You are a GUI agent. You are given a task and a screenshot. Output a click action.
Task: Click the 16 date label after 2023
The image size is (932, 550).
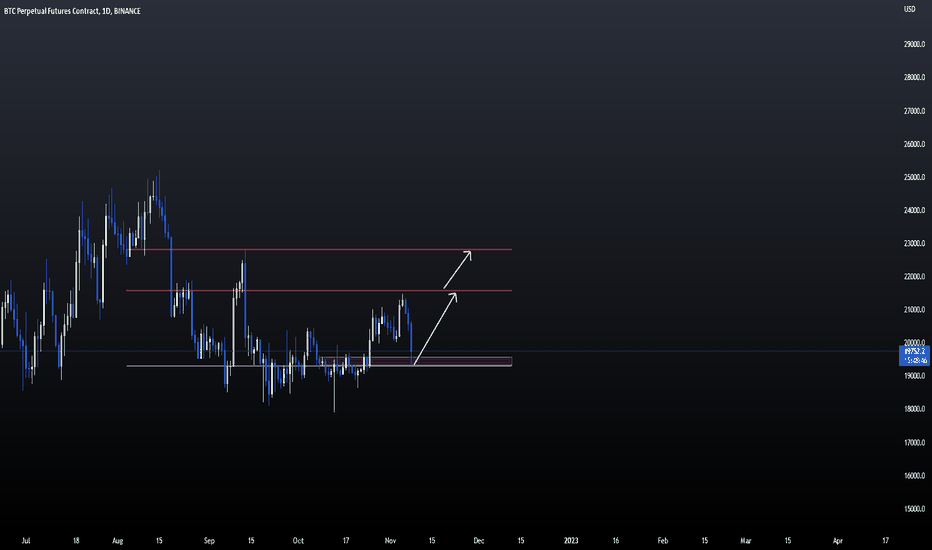point(616,540)
